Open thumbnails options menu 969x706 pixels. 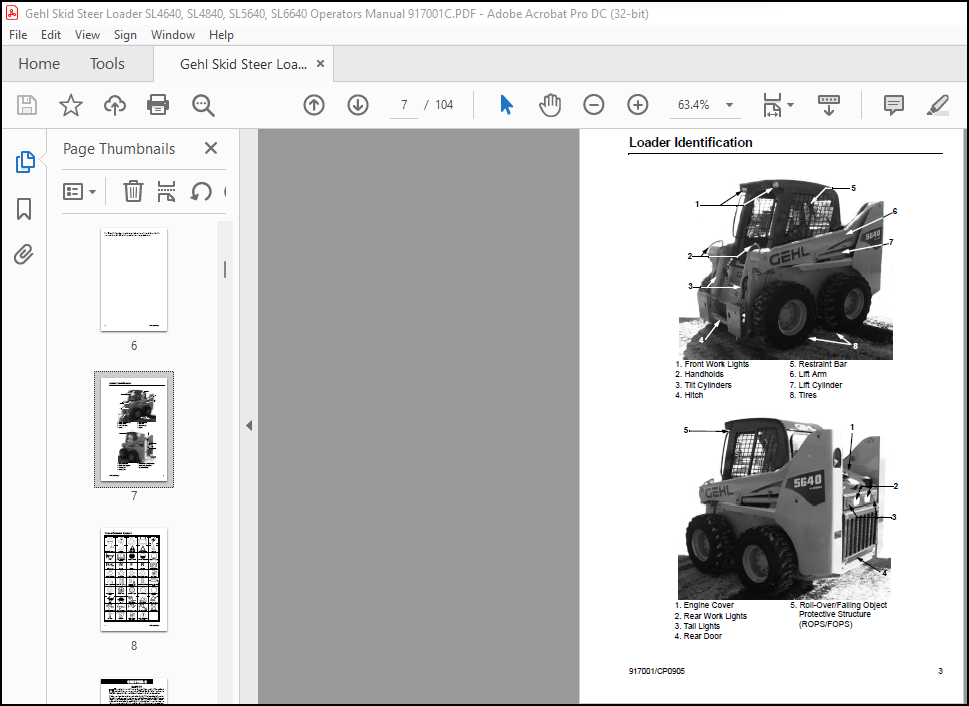[79, 192]
